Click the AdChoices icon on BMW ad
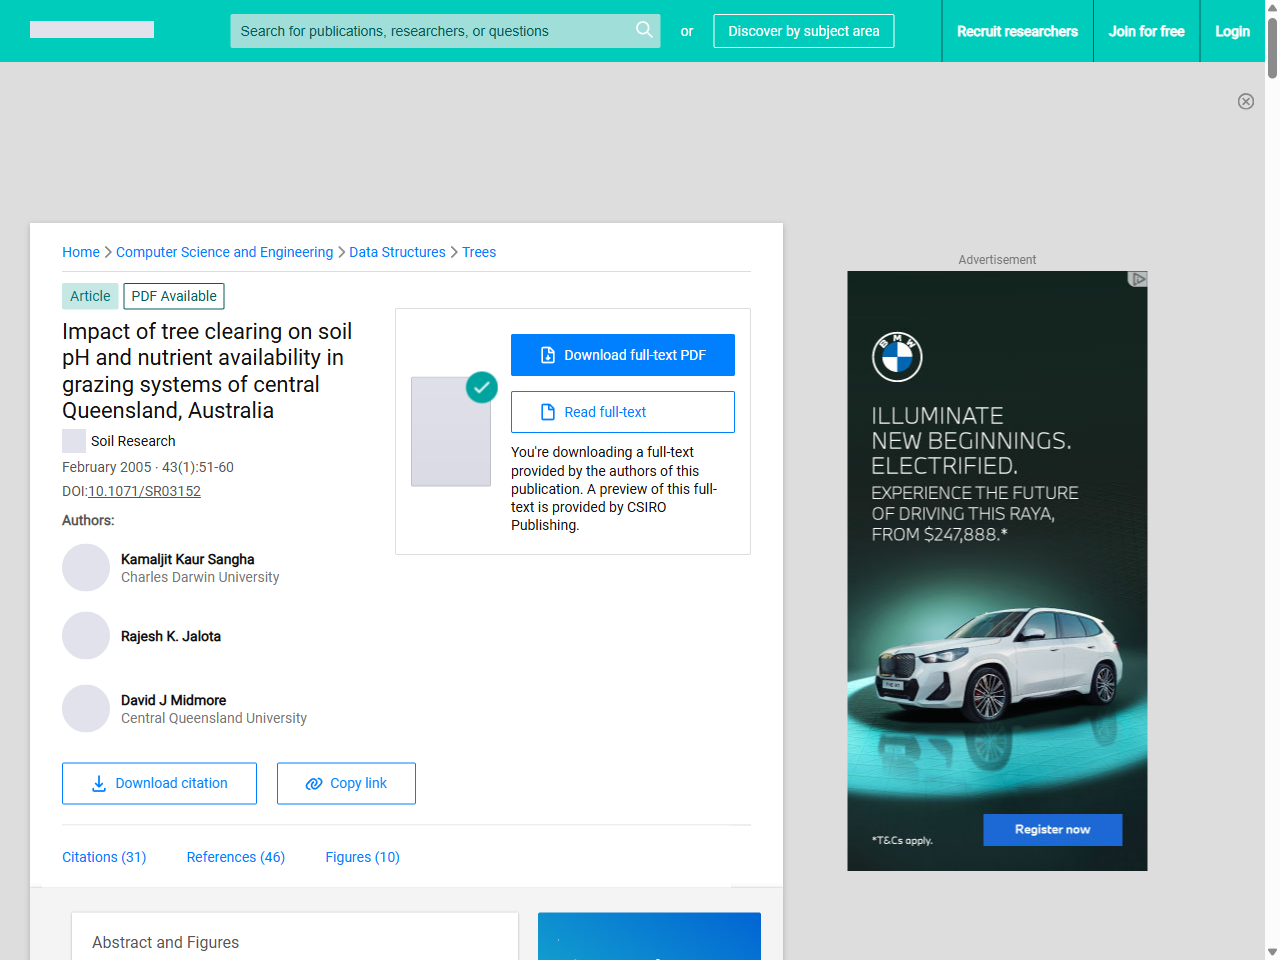The image size is (1280, 960). [x=1137, y=279]
